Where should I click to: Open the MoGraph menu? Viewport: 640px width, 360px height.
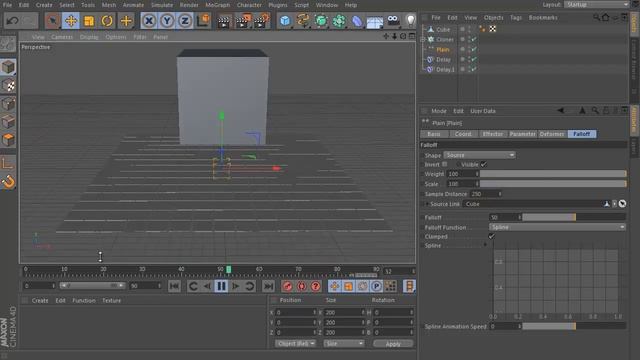[x=217, y=5]
